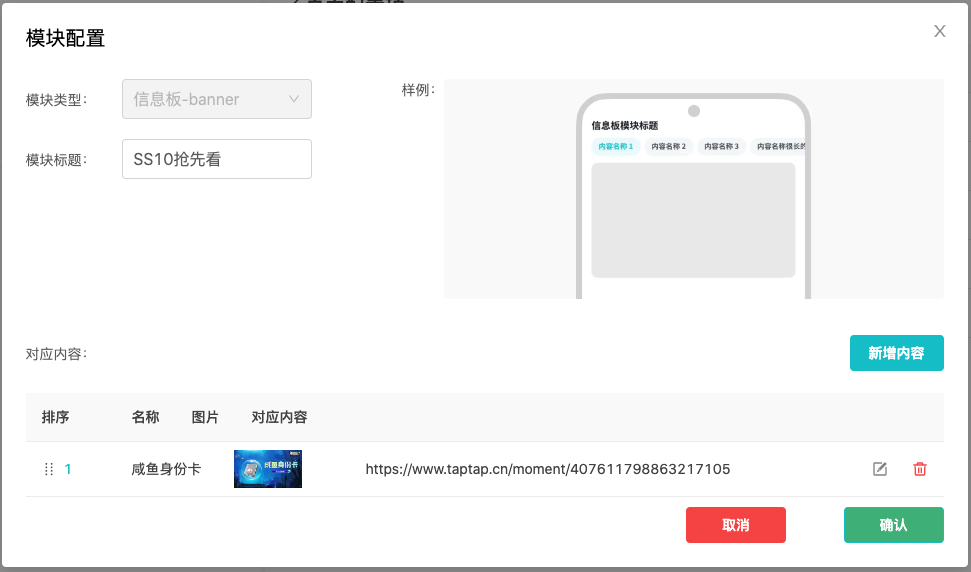Select the 内容名称 1 tab in sample preview
The height and width of the screenshot is (572, 971).
[x=616, y=147]
